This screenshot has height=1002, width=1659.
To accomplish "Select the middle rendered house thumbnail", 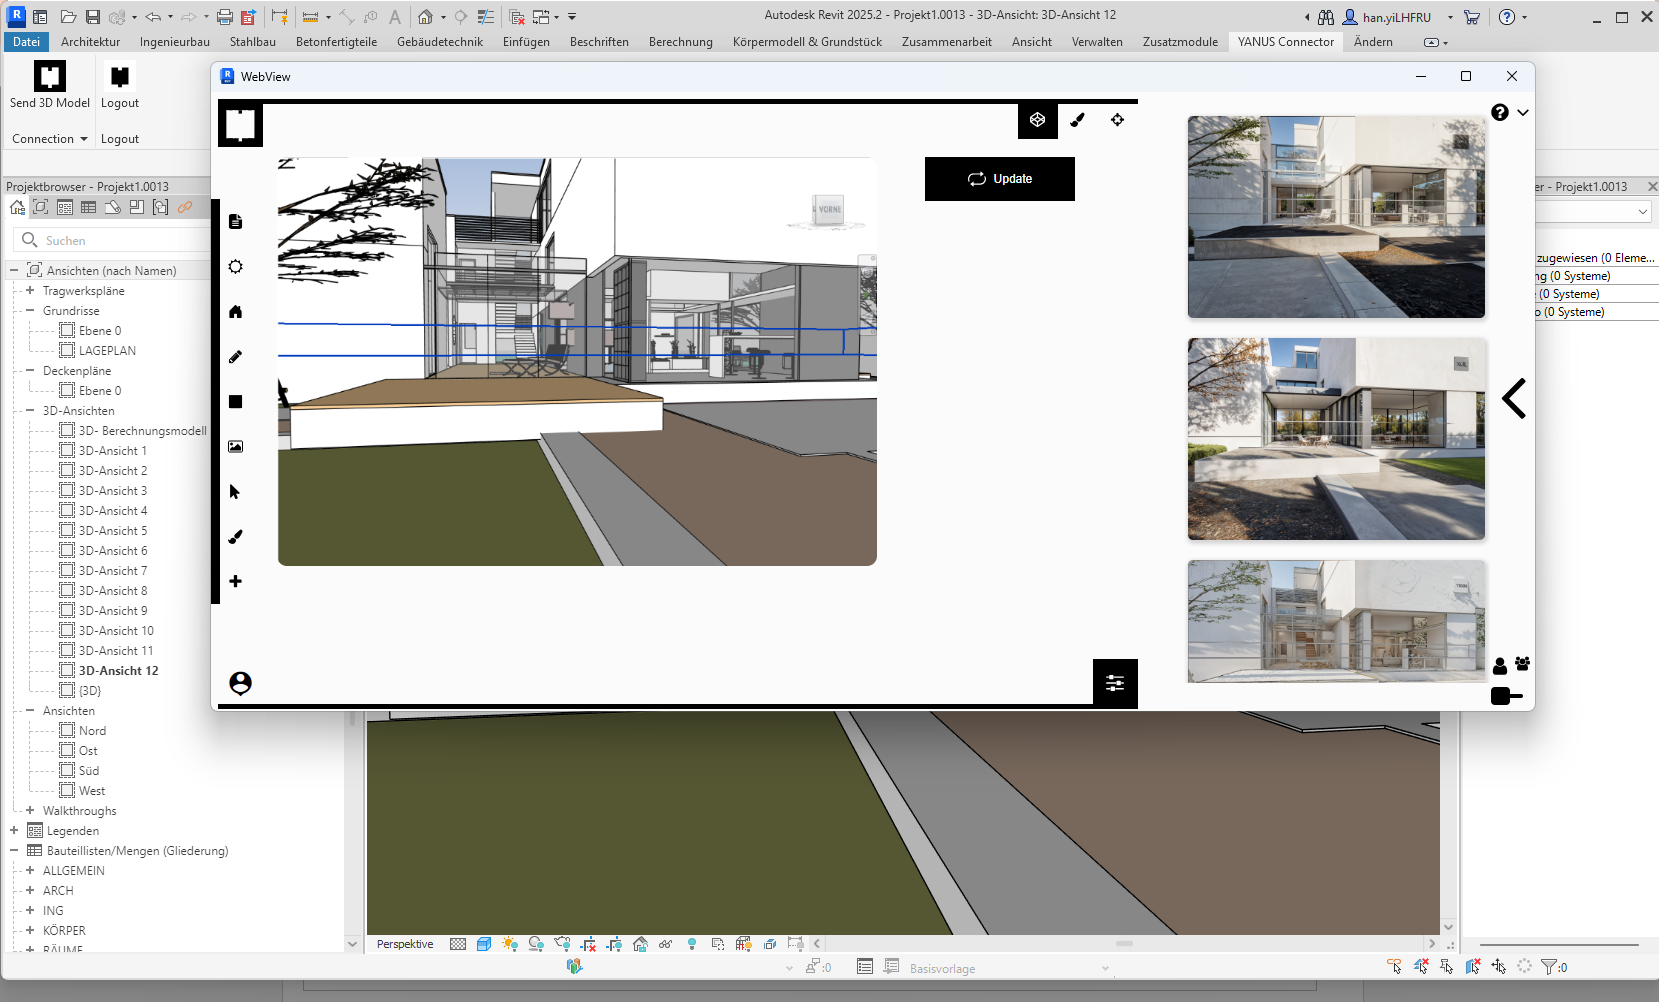I will coord(1335,439).
